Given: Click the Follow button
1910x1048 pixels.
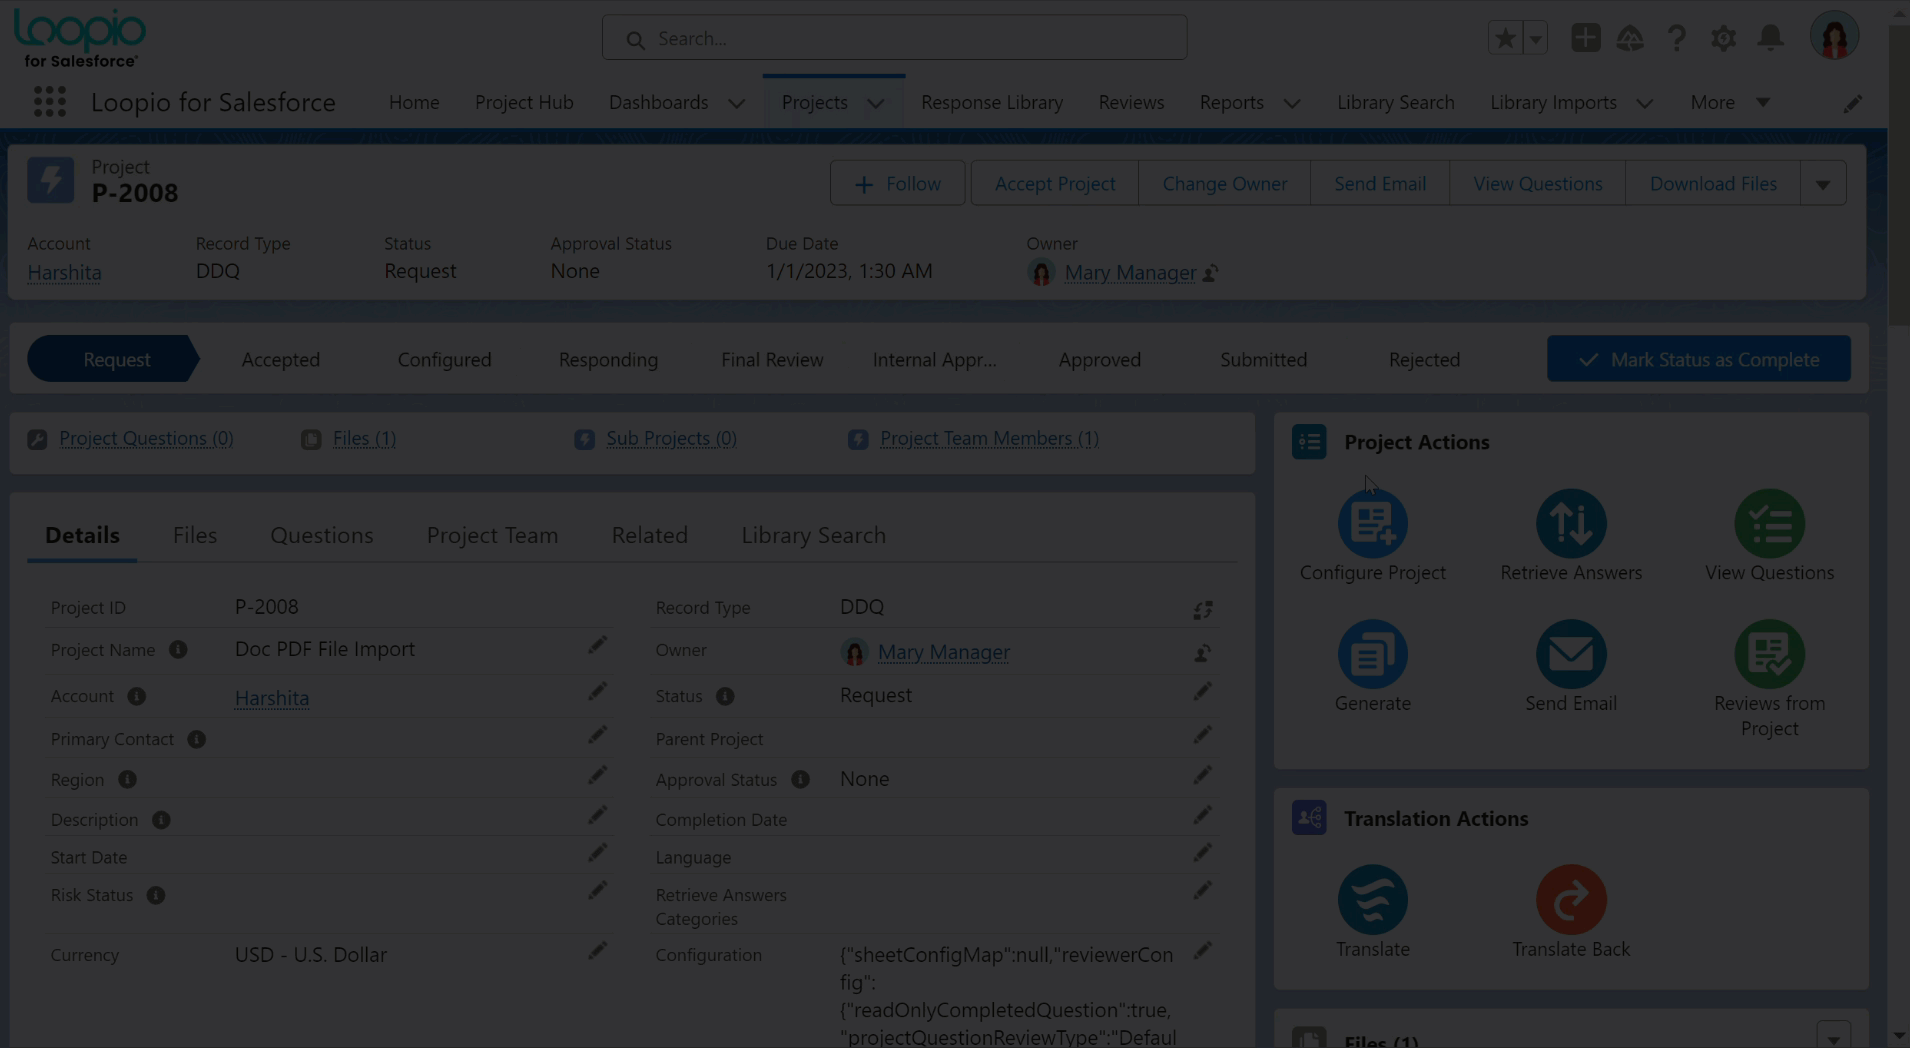Looking at the screenshot, I should [897, 184].
